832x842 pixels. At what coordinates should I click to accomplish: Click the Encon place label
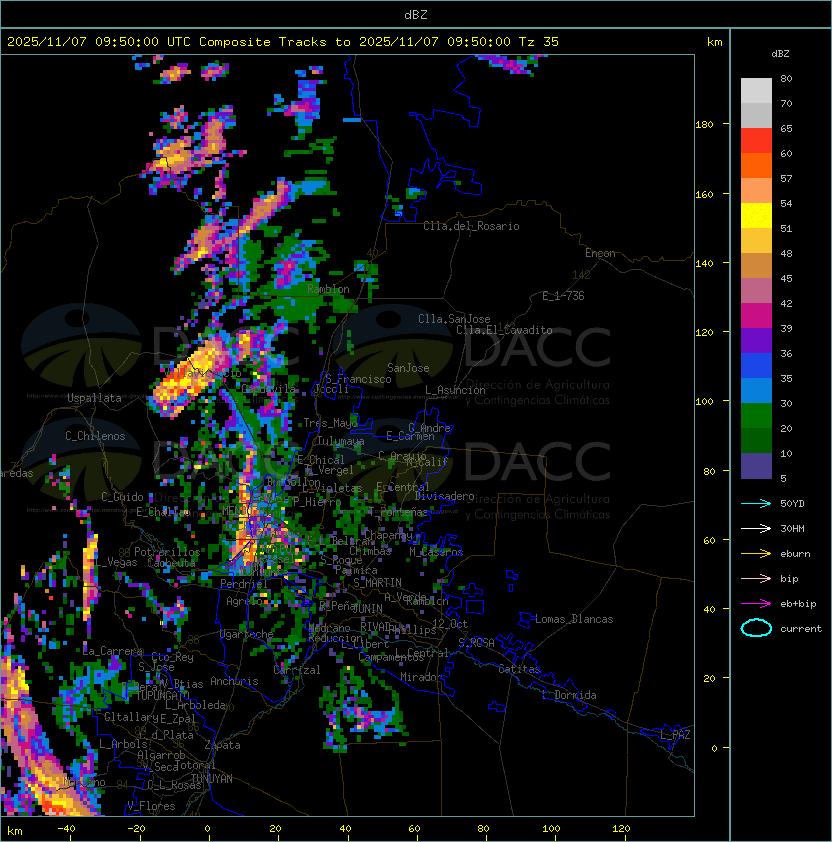coord(600,253)
